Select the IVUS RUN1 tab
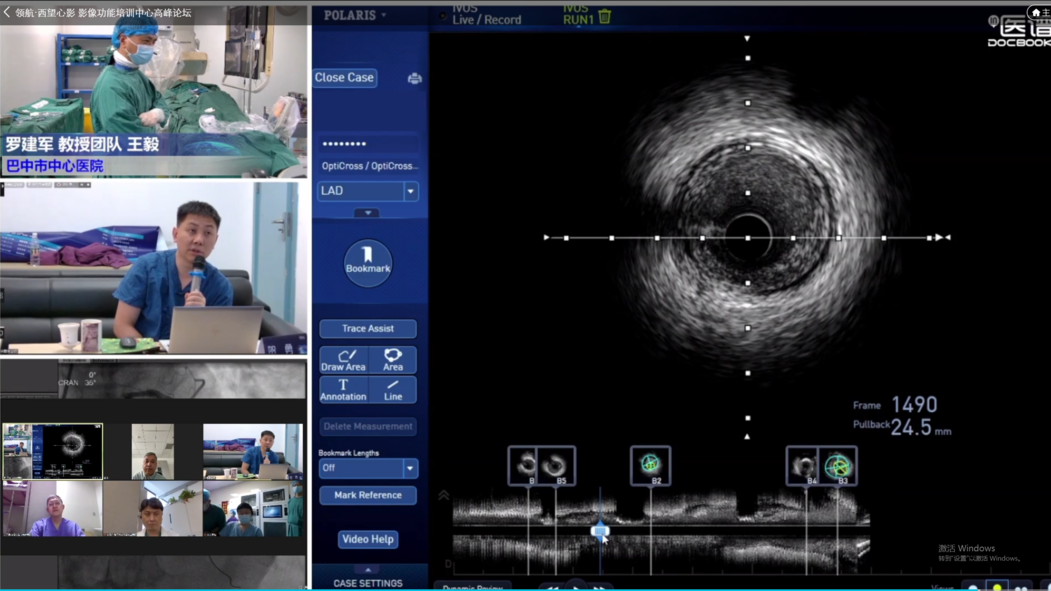This screenshot has width=1051, height=591. click(578, 15)
